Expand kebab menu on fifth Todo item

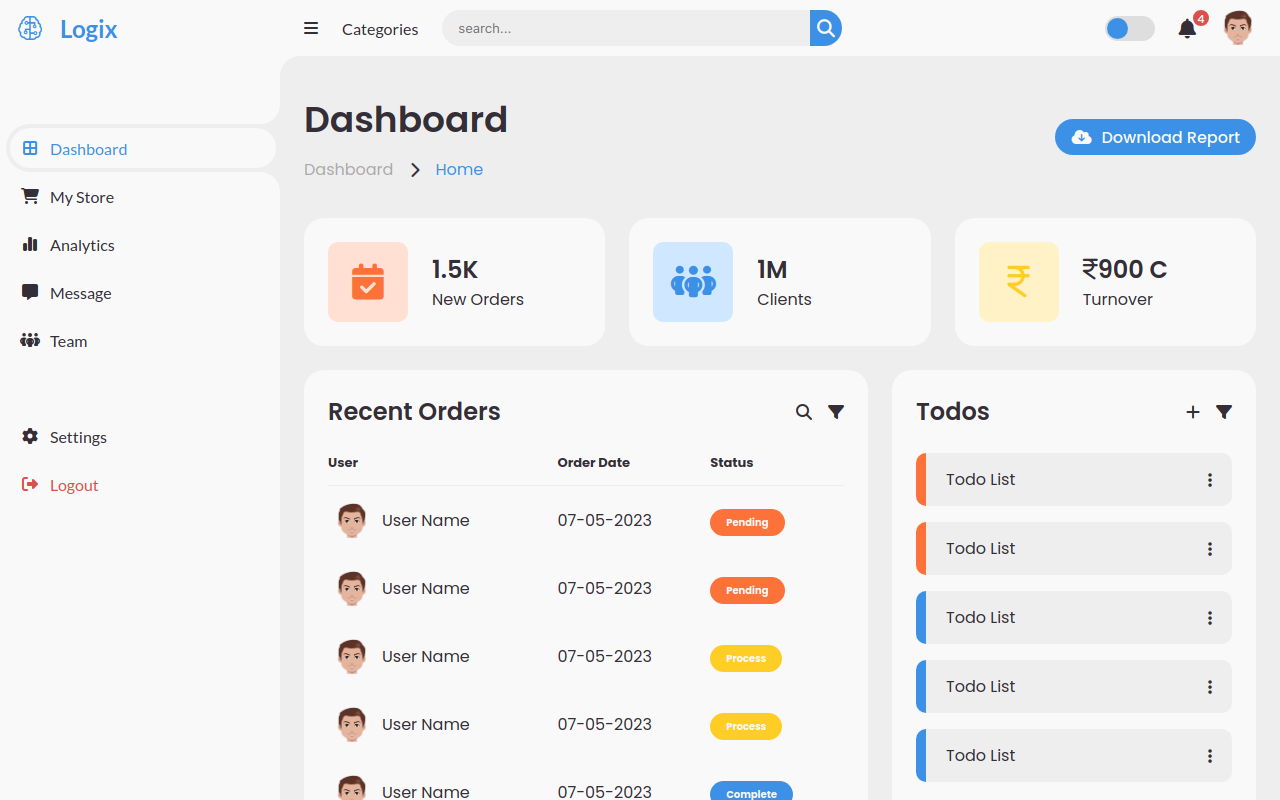point(1209,756)
